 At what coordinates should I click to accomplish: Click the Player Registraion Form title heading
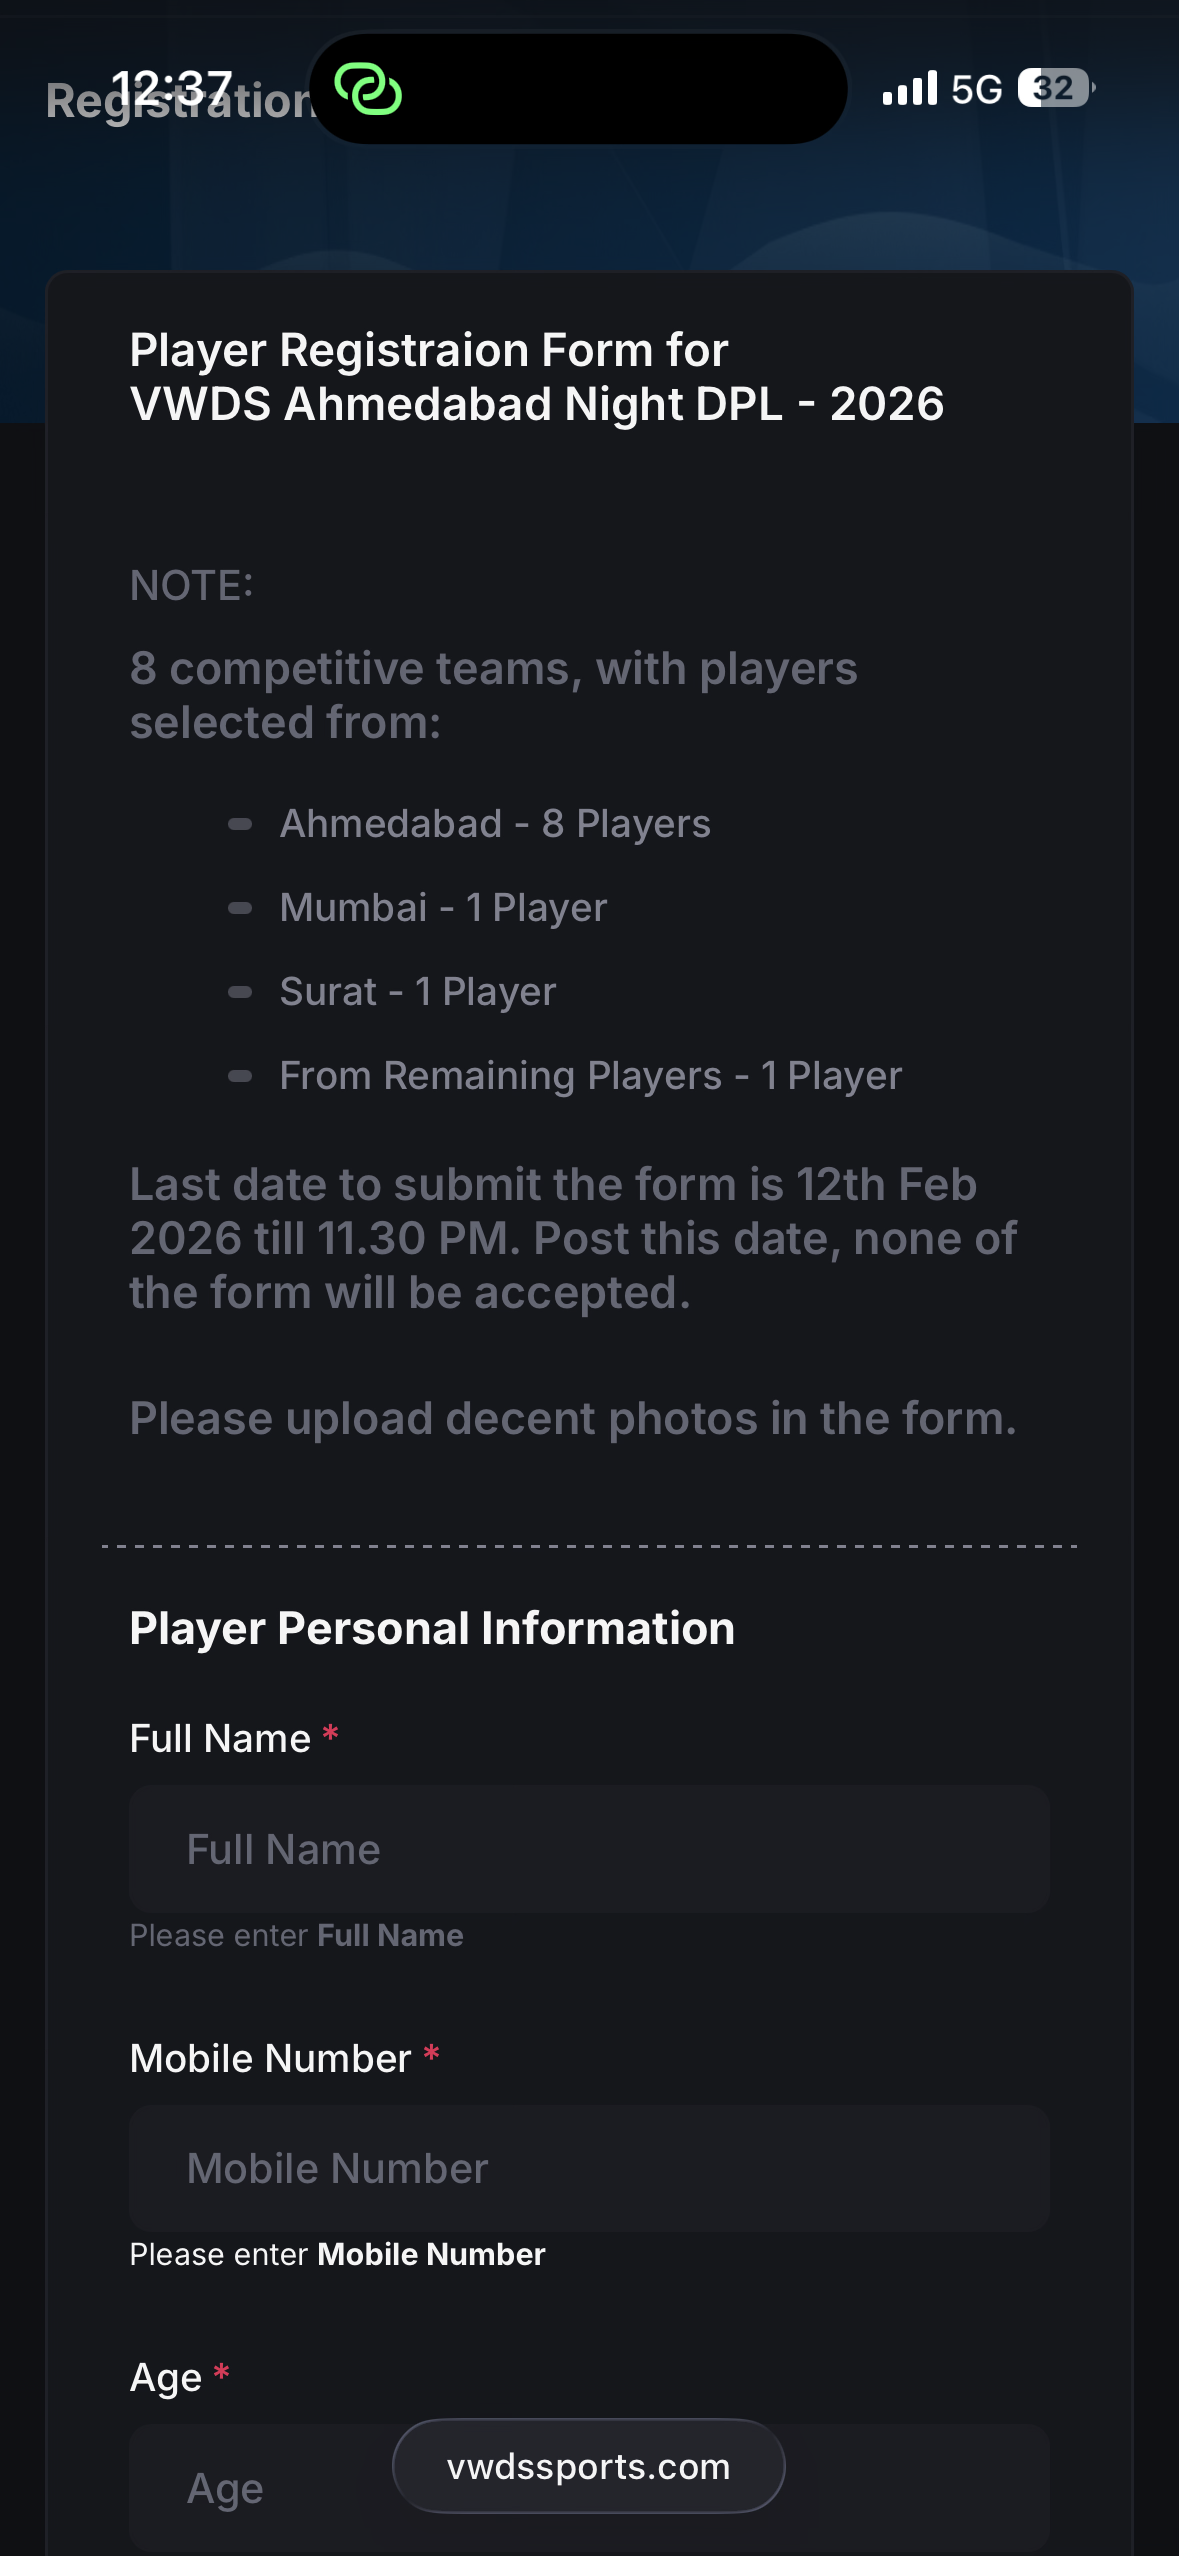(536, 377)
